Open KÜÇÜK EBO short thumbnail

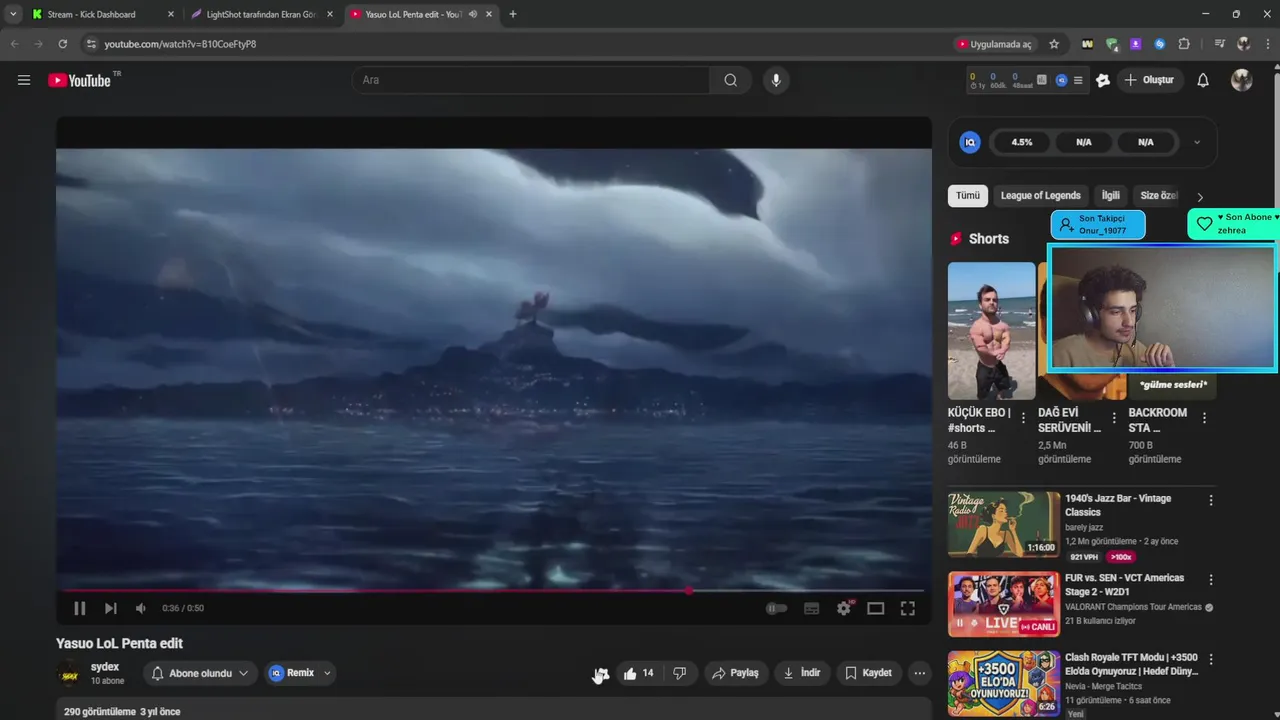[992, 331]
